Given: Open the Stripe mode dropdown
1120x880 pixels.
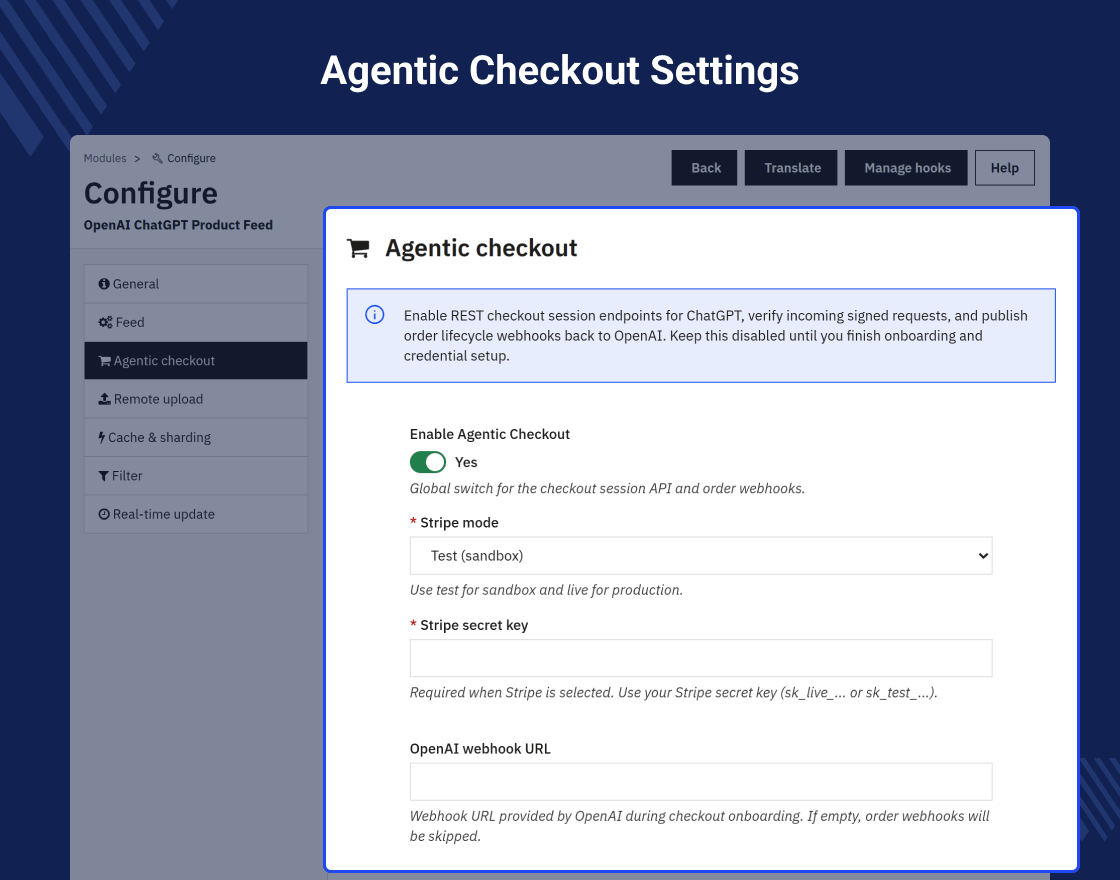Looking at the screenshot, I should [701, 556].
